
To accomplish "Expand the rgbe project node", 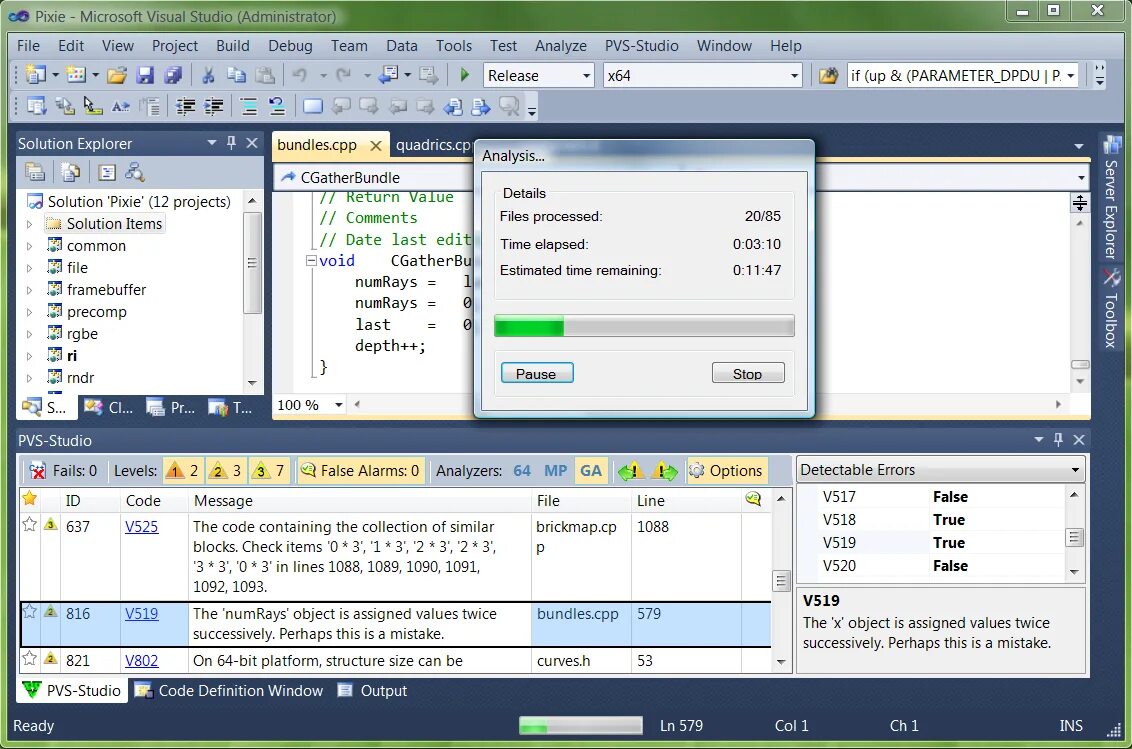I will pos(29,334).
